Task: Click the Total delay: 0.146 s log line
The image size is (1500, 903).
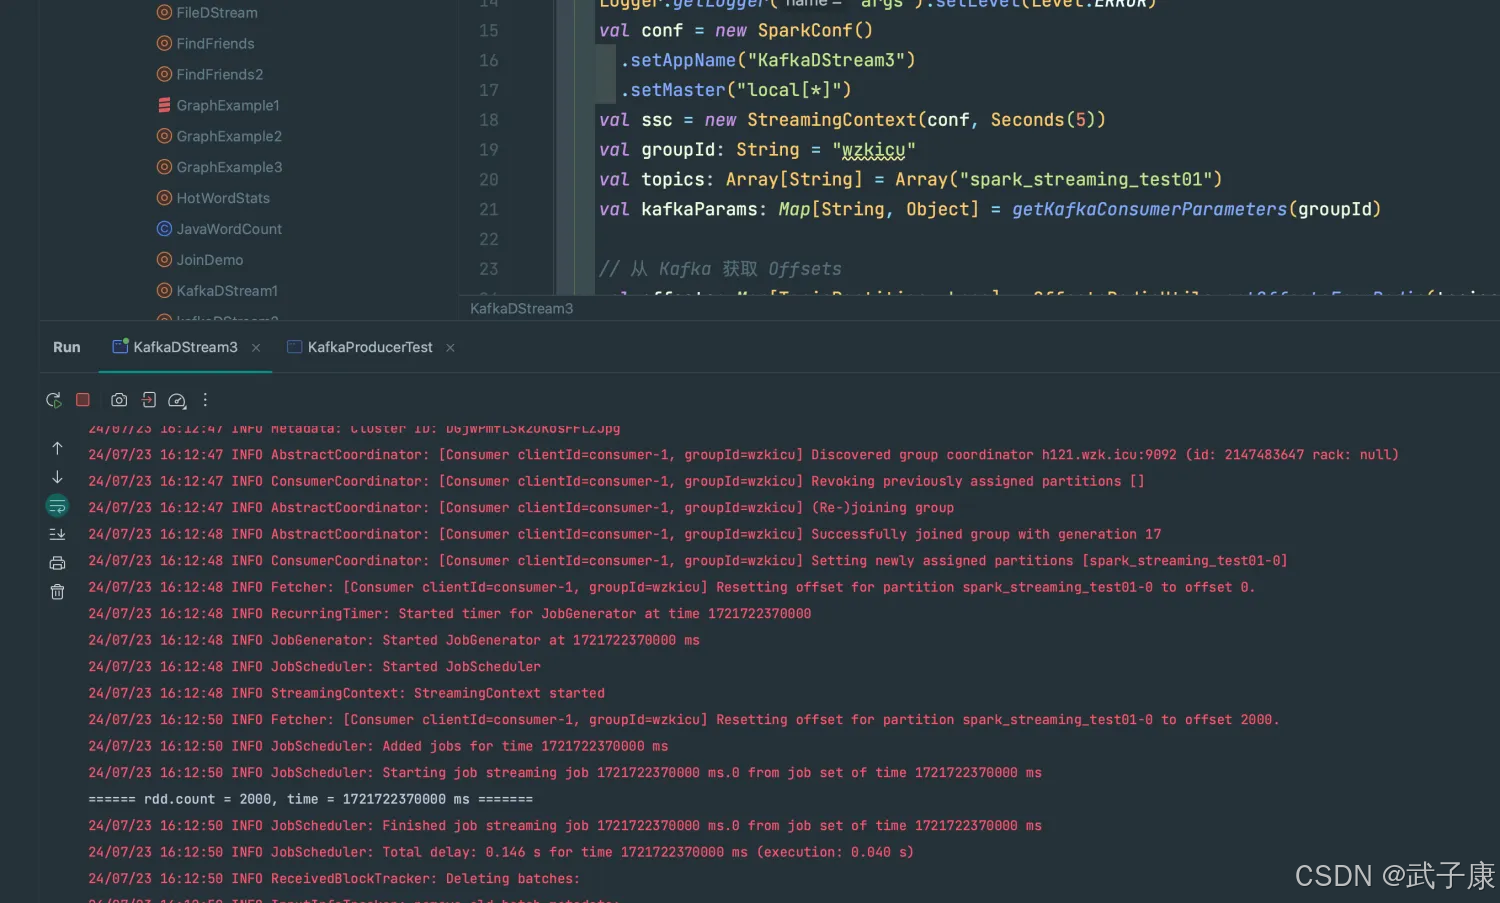Action: (x=501, y=853)
